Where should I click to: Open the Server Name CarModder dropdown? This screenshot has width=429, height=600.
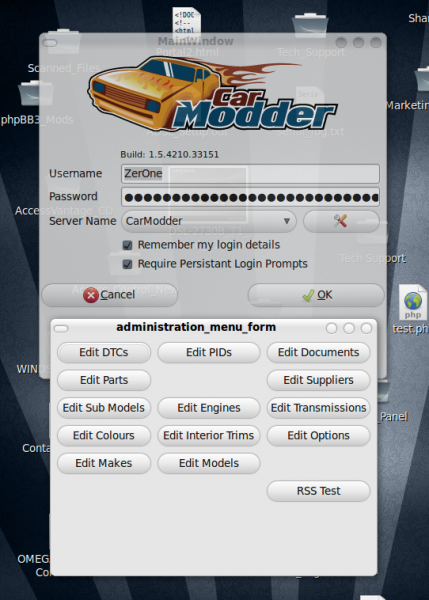[209, 221]
